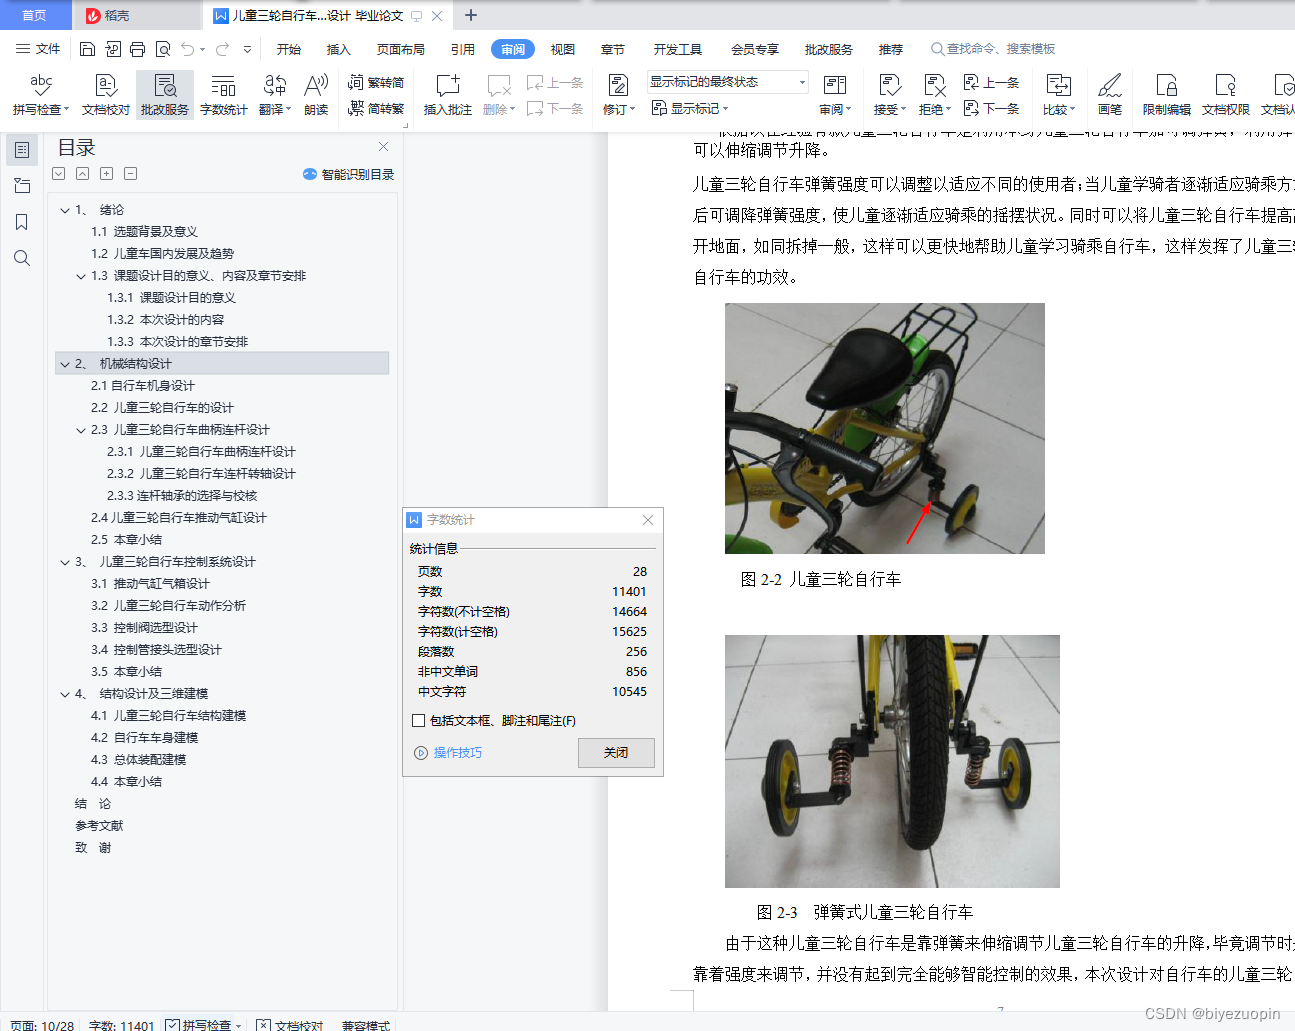
Task: Select the 画笔 ink pen tool
Action: click(1110, 94)
